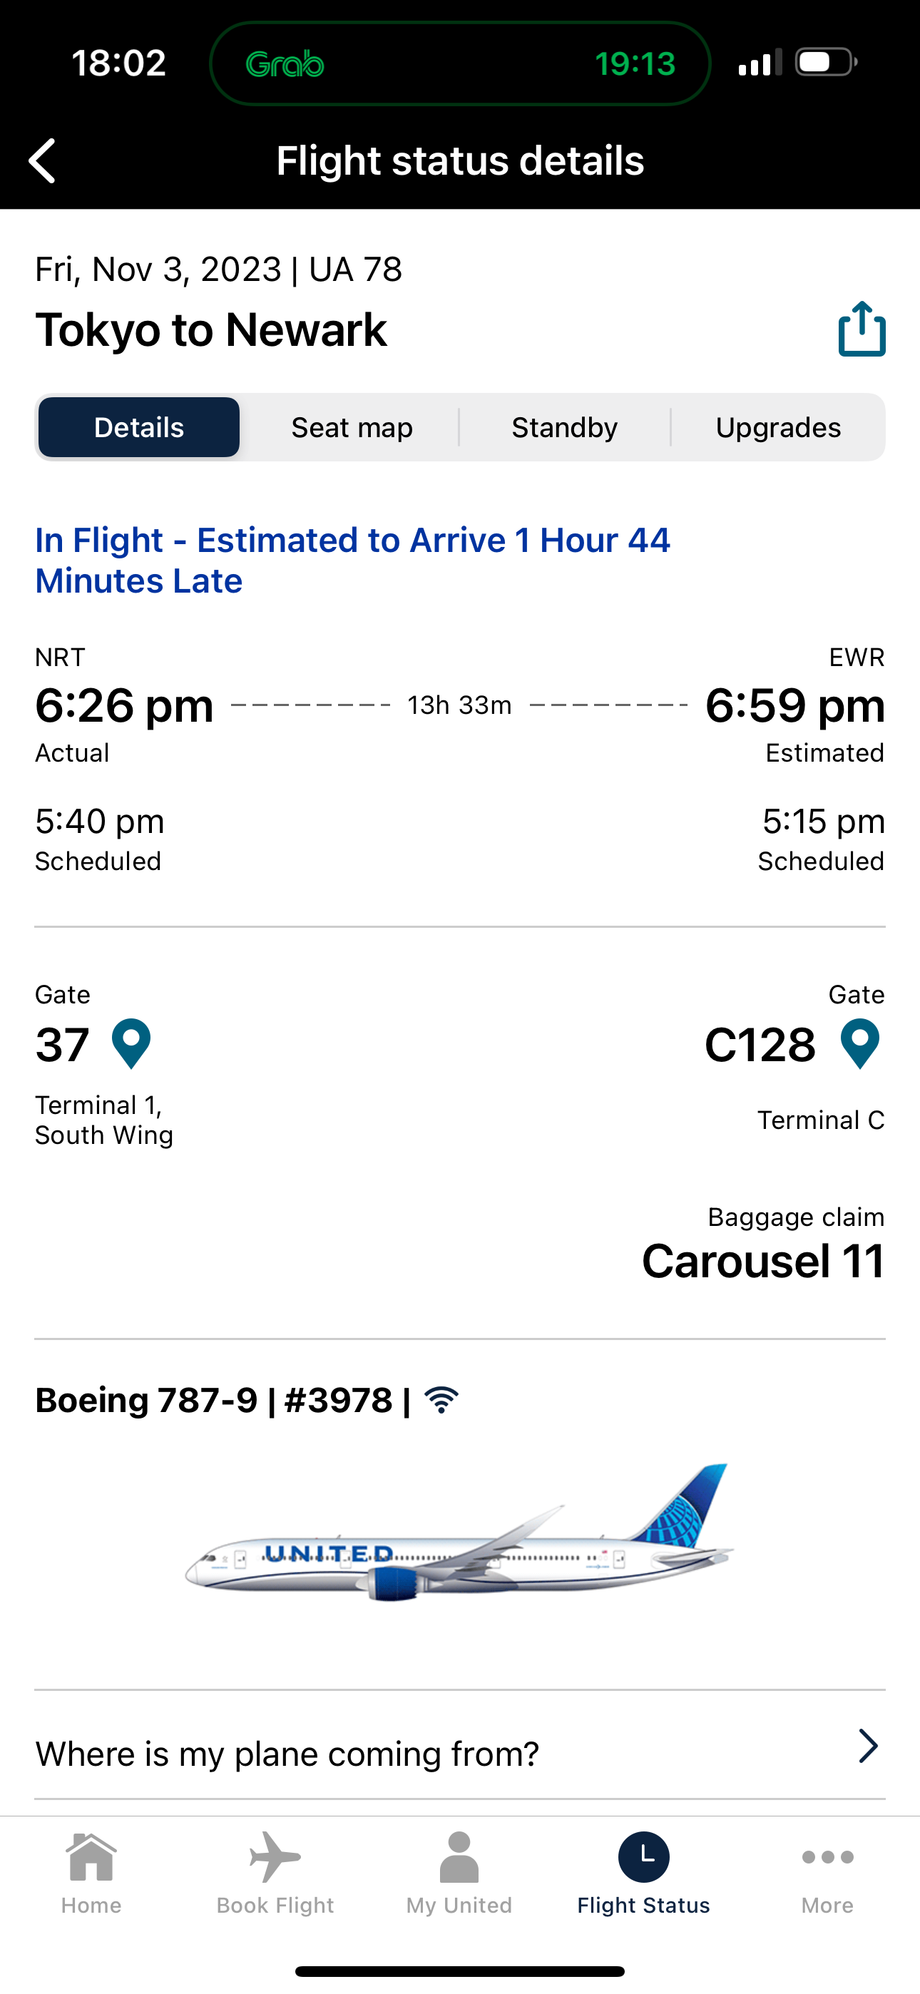920x1994 pixels.
Task: Open the share icon for this flight
Action: tap(862, 329)
